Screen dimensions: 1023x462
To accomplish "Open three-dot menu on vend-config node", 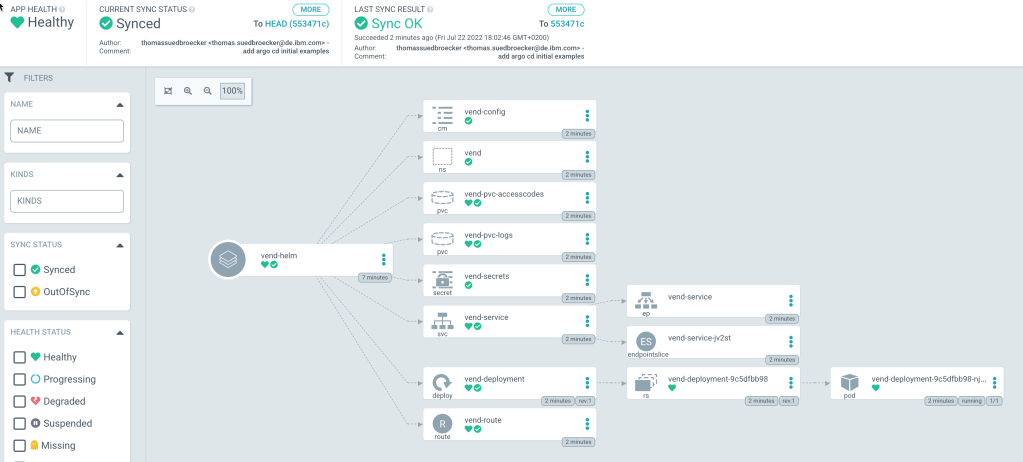I will coord(587,116).
